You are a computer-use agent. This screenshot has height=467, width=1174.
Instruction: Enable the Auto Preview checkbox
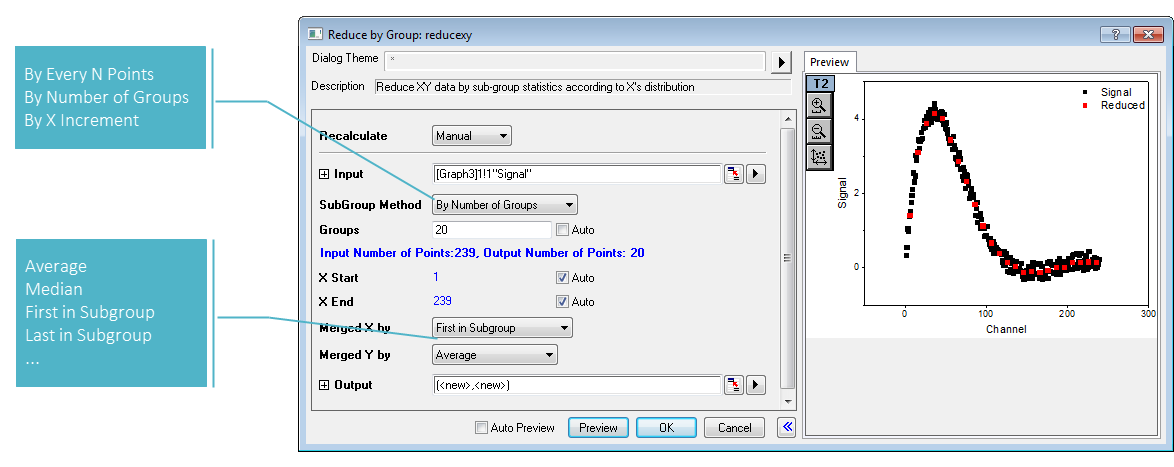pos(481,428)
